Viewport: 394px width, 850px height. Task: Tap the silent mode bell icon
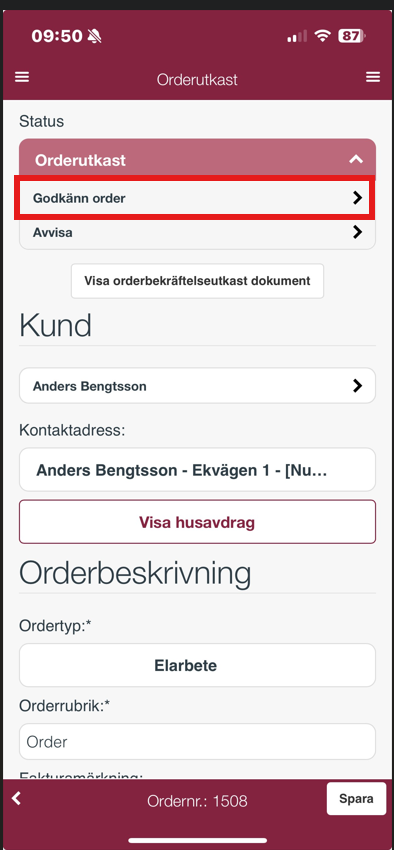pos(95,36)
